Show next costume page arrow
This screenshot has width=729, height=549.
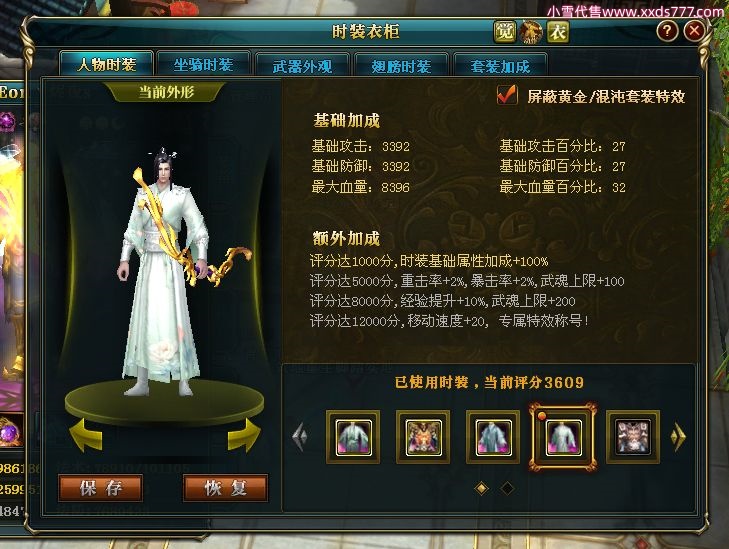click(678, 437)
